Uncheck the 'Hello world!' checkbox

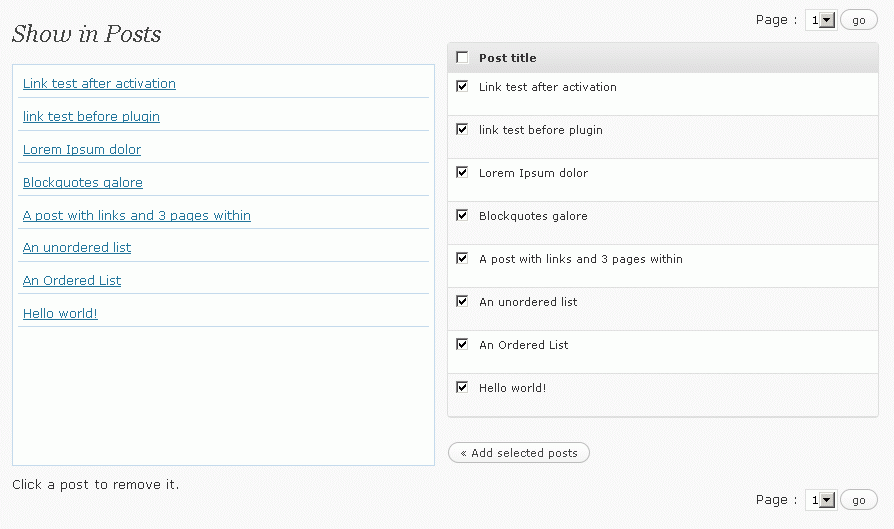pyautogui.click(x=462, y=387)
